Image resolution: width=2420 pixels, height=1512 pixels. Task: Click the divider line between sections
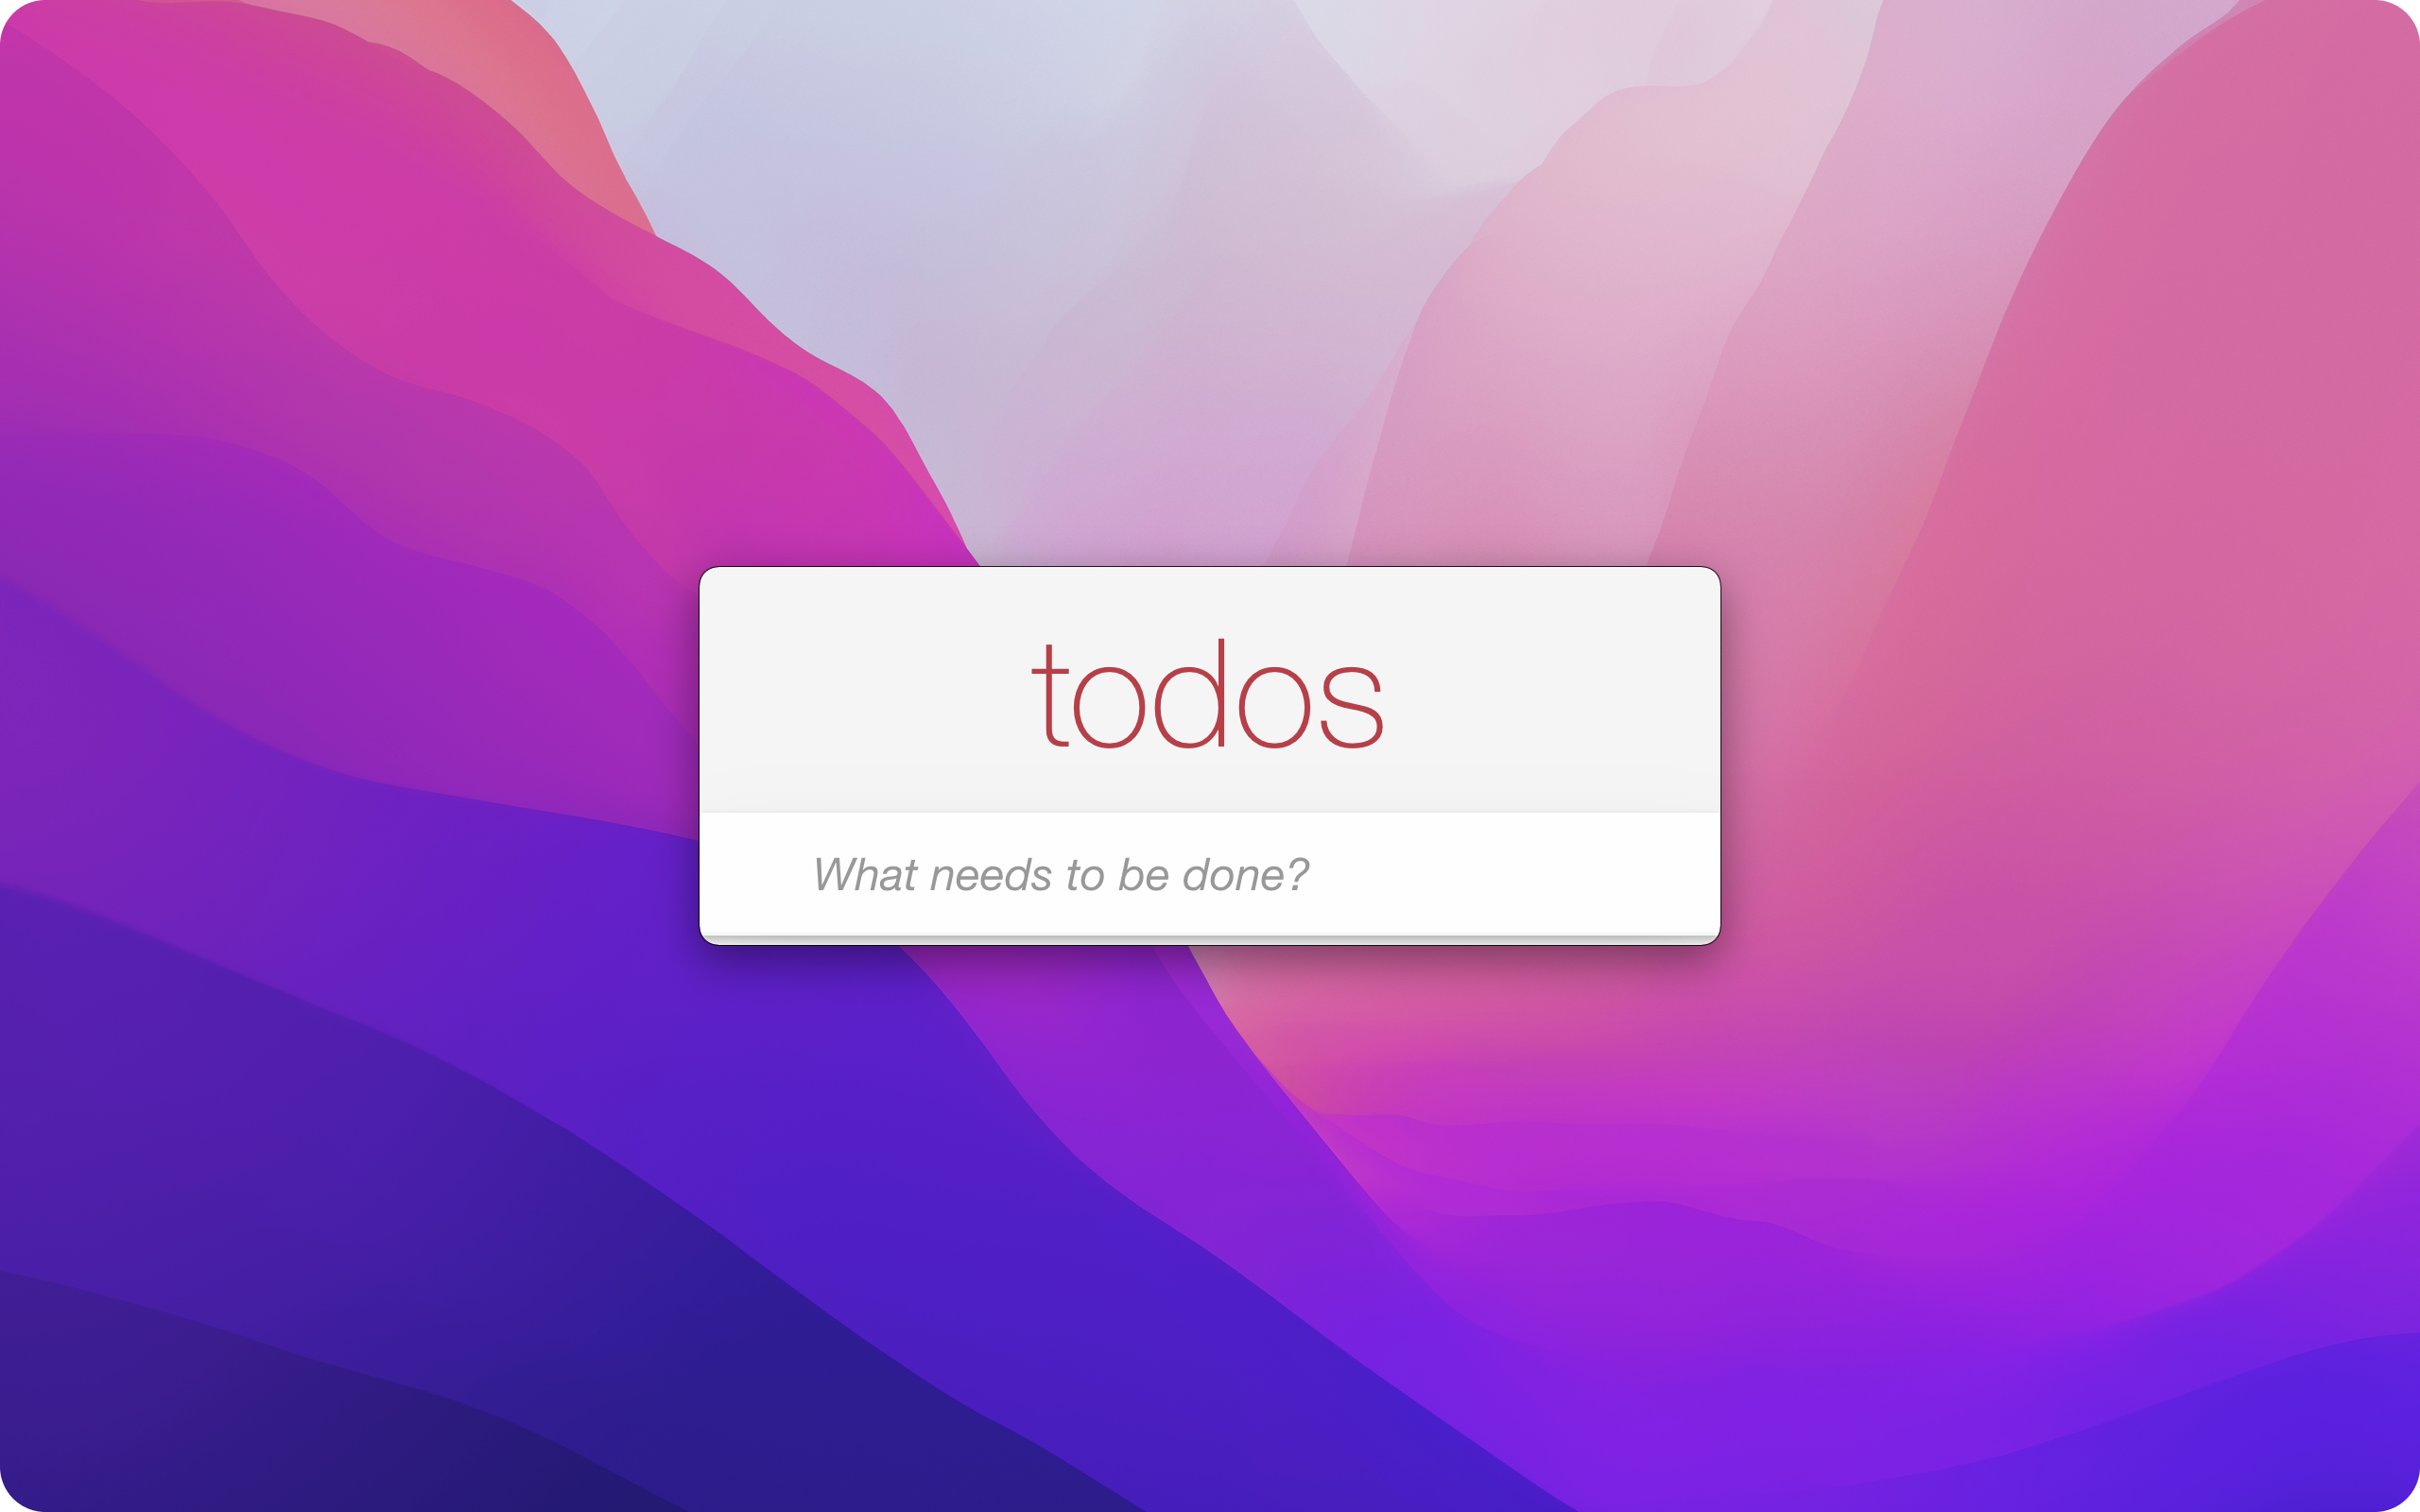click(1209, 798)
